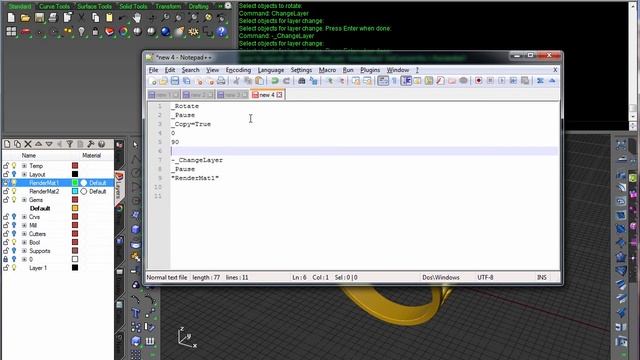Open the Notepad++ Macro menu
640x360 pixels.
click(327, 70)
